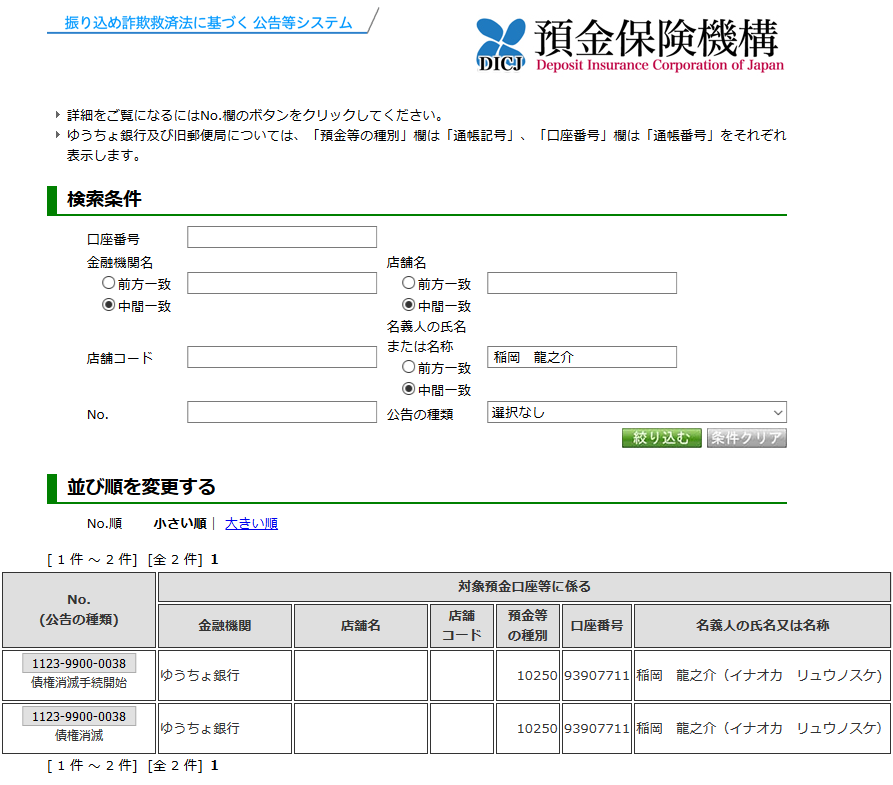Viewport: 893px width, 785px height.
Task: Open notice 1123-9900-0038 in 債権消滅手続開始 row
Action: 79,664
